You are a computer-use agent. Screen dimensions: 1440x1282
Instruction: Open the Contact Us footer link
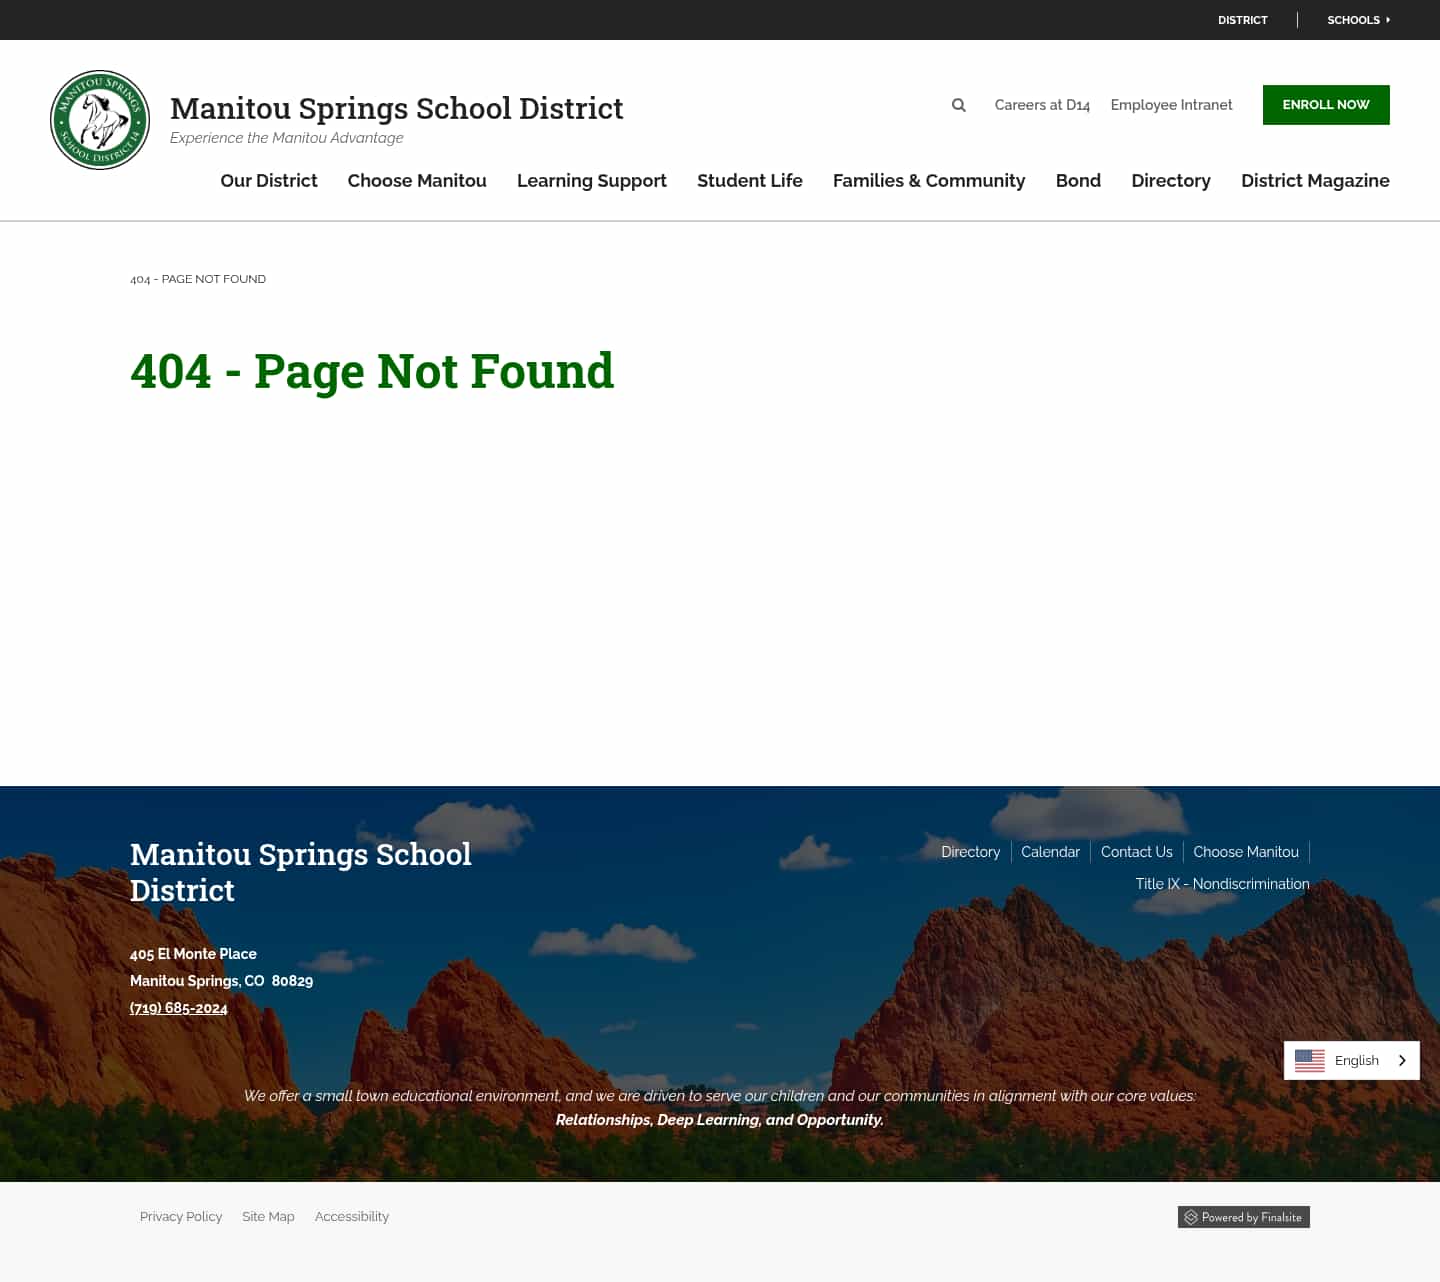pos(1136,852)
